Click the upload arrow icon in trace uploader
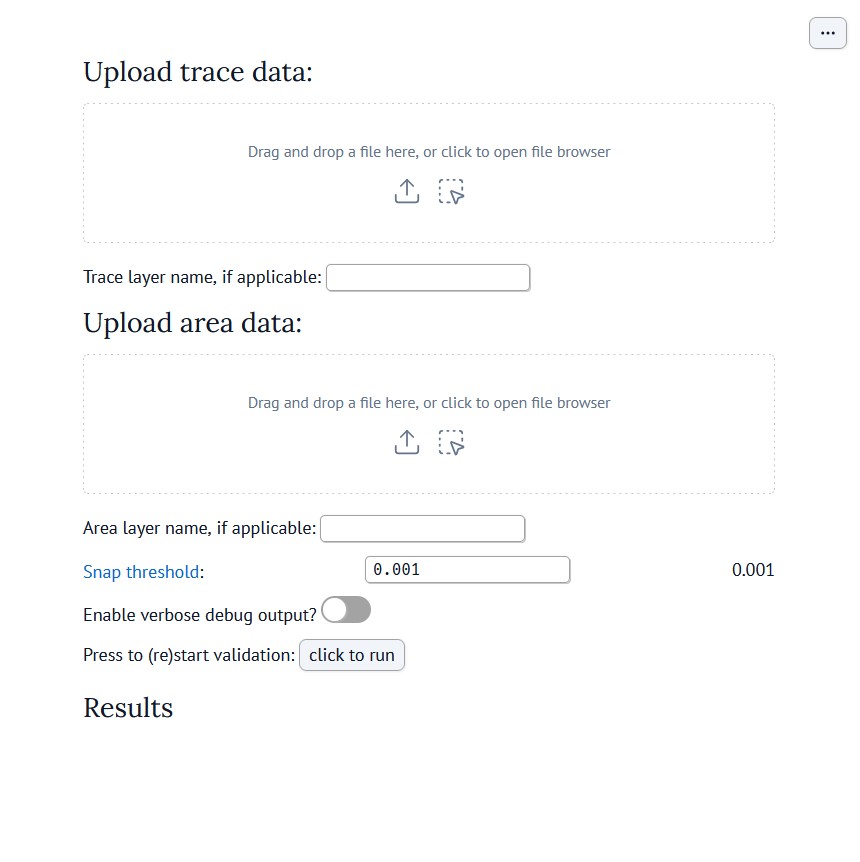This screenshot has width=860, height=862. [x=406, y=191]
